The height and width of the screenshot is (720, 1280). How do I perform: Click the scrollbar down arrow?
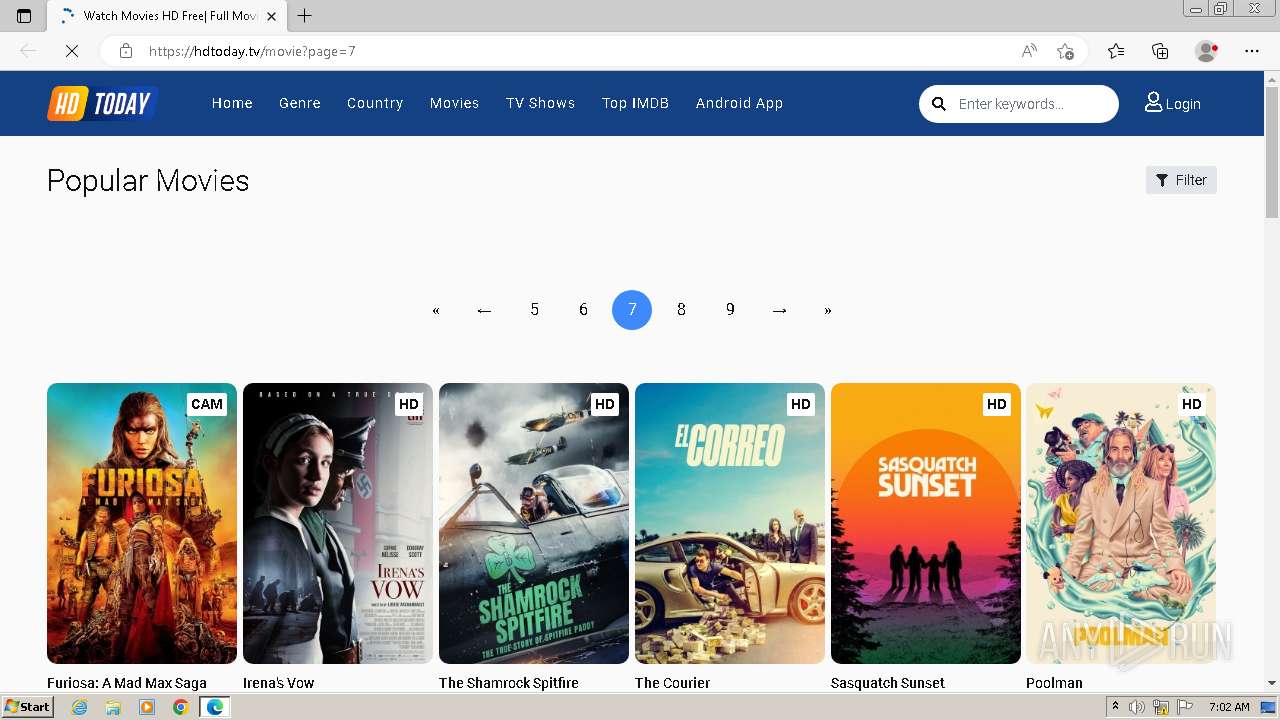pos(1272,683)
